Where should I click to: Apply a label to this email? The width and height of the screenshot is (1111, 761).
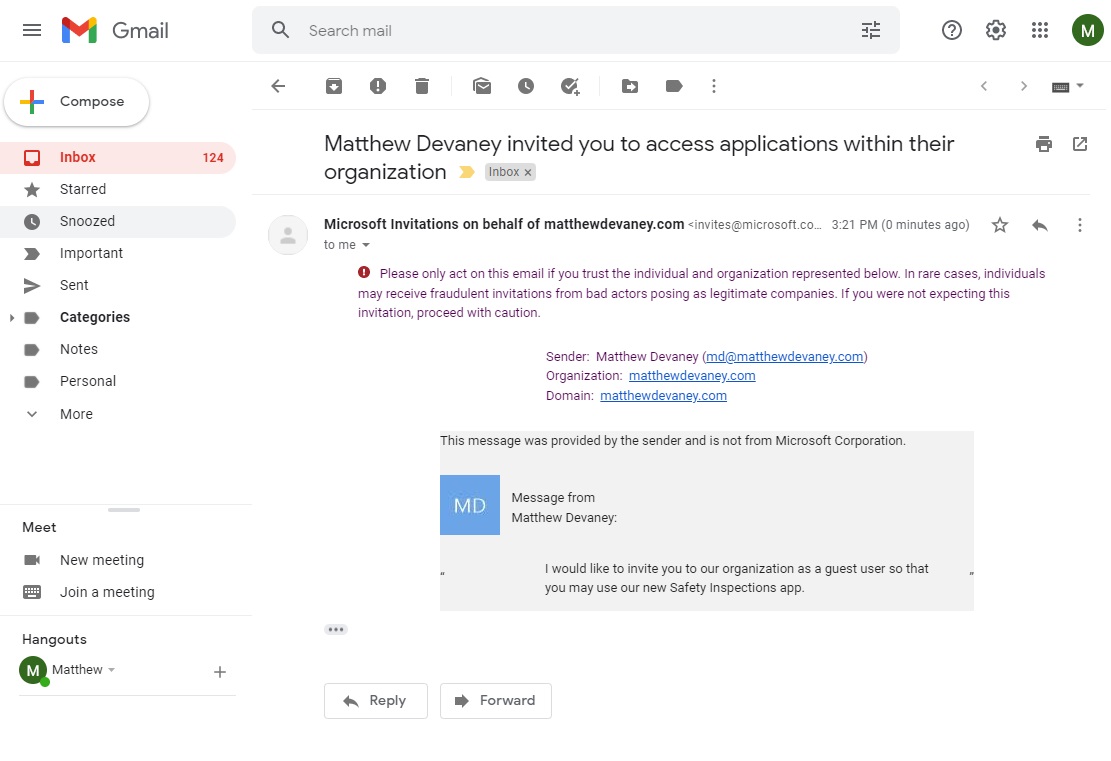point(673,86)
